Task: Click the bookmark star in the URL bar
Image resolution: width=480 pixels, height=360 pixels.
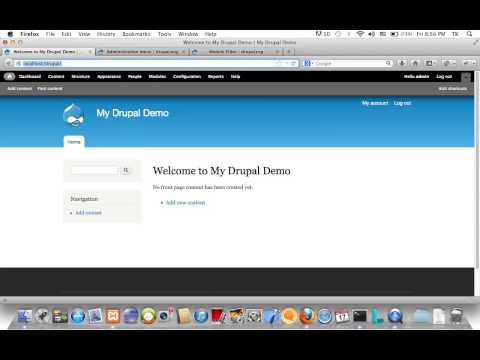Action: point(279,63)
